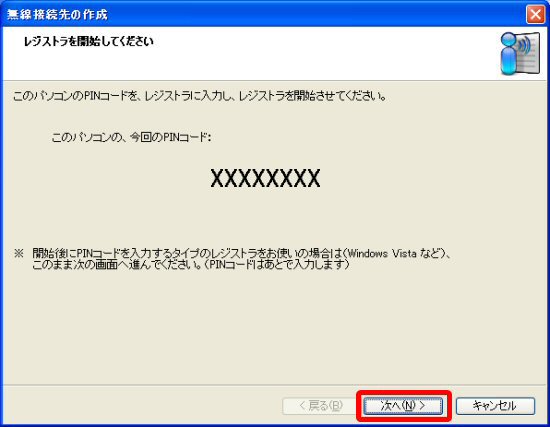
Task: Click empty blue title bar beside the title
Action: tap(316, 14)
